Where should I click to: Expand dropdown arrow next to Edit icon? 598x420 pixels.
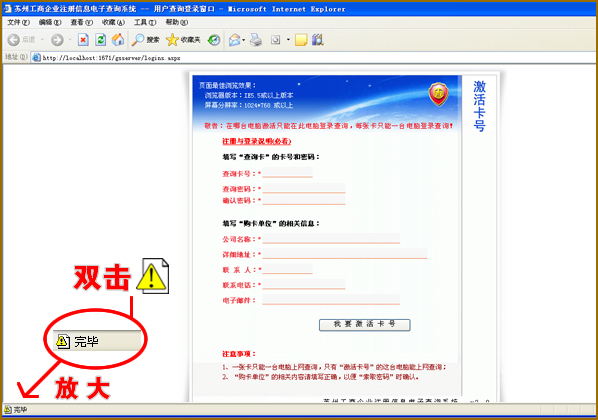coord(288,40)
